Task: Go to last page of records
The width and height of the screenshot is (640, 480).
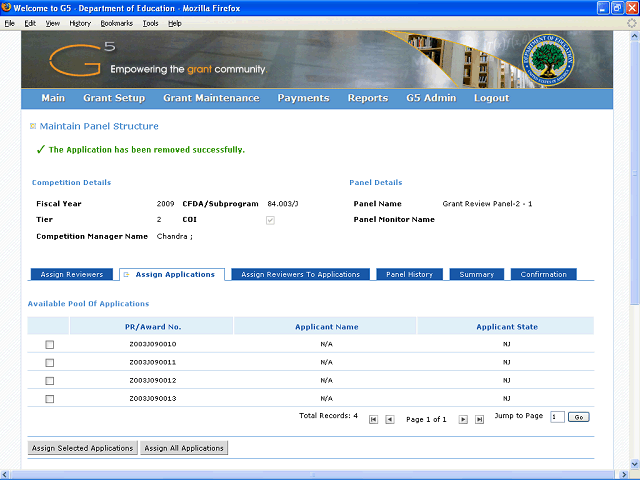Action: [480, 420]
